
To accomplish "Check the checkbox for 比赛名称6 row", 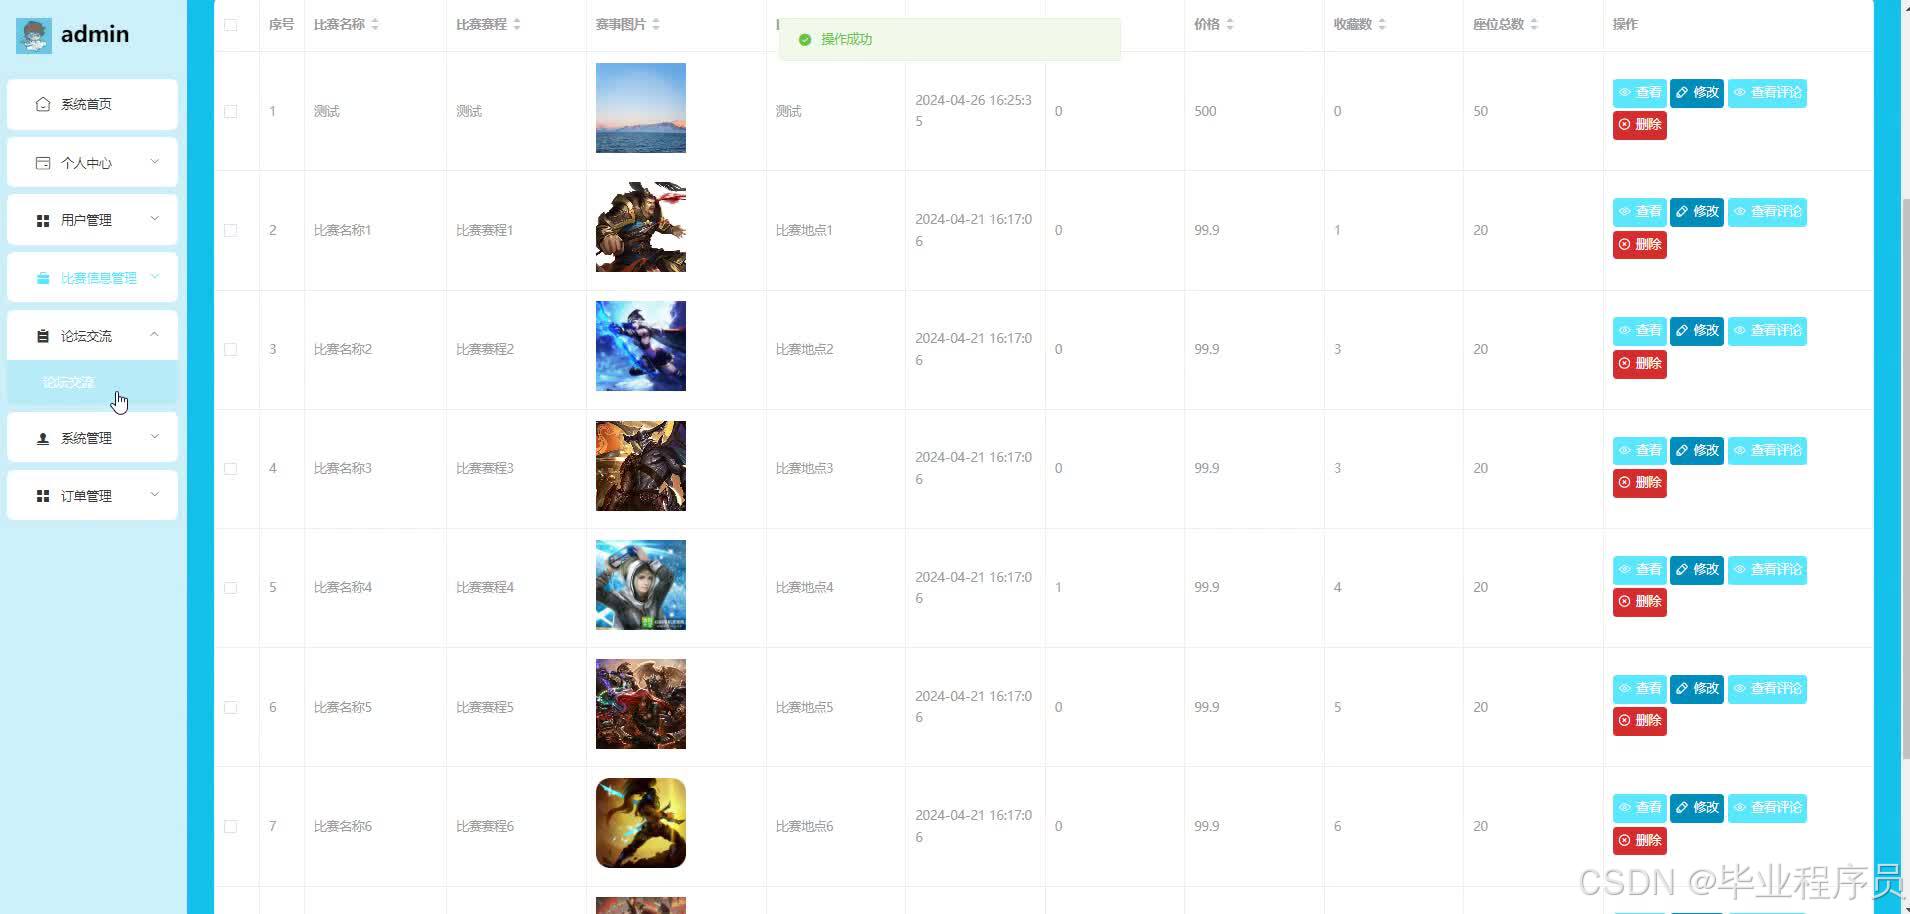I will (231, 827).
